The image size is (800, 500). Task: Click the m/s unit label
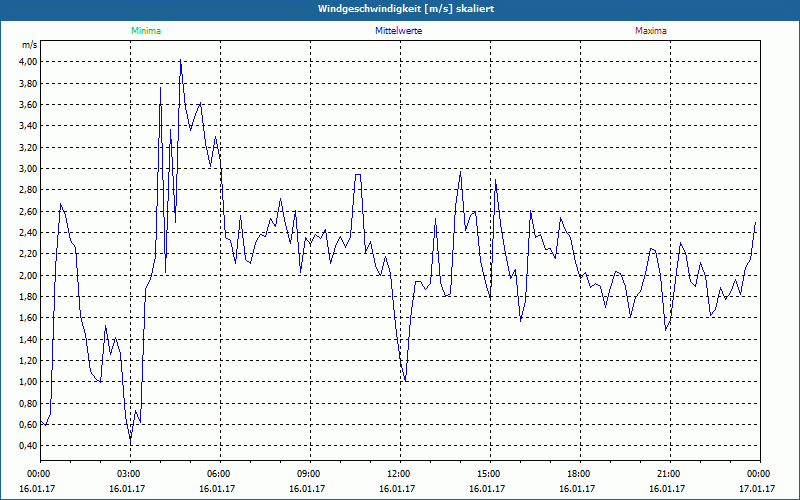(30, 45)
